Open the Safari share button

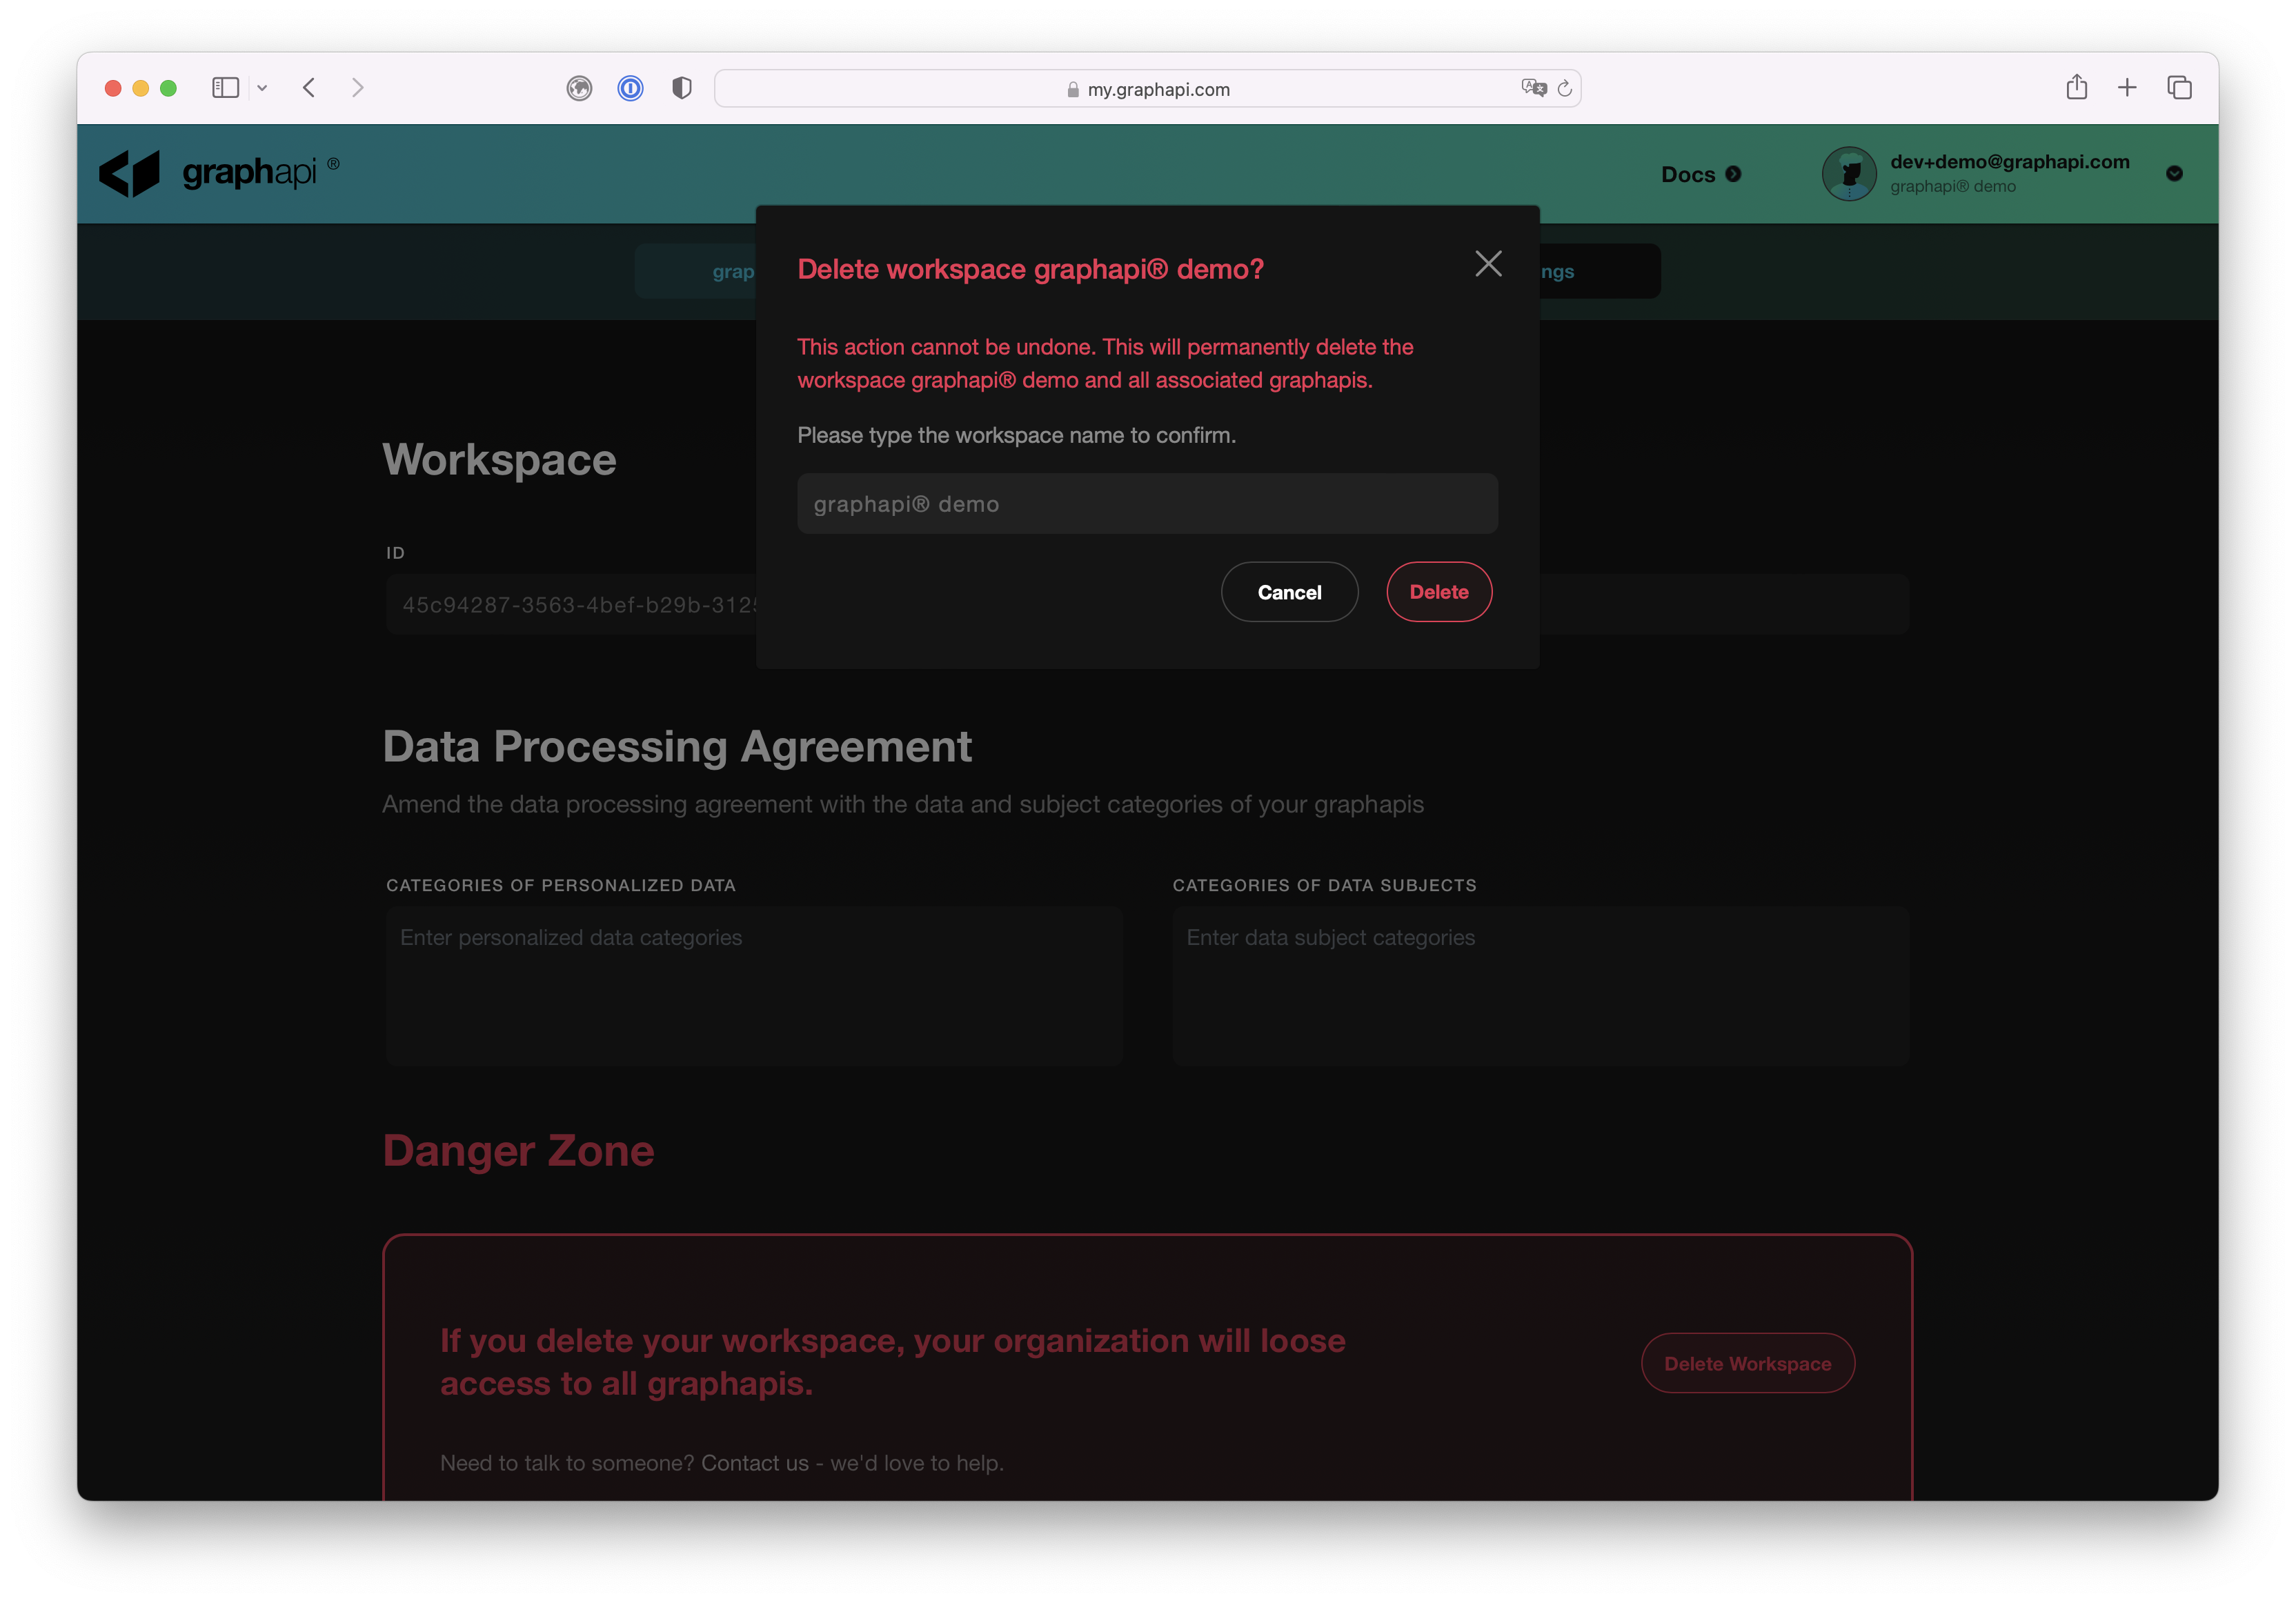point(2076,88)
